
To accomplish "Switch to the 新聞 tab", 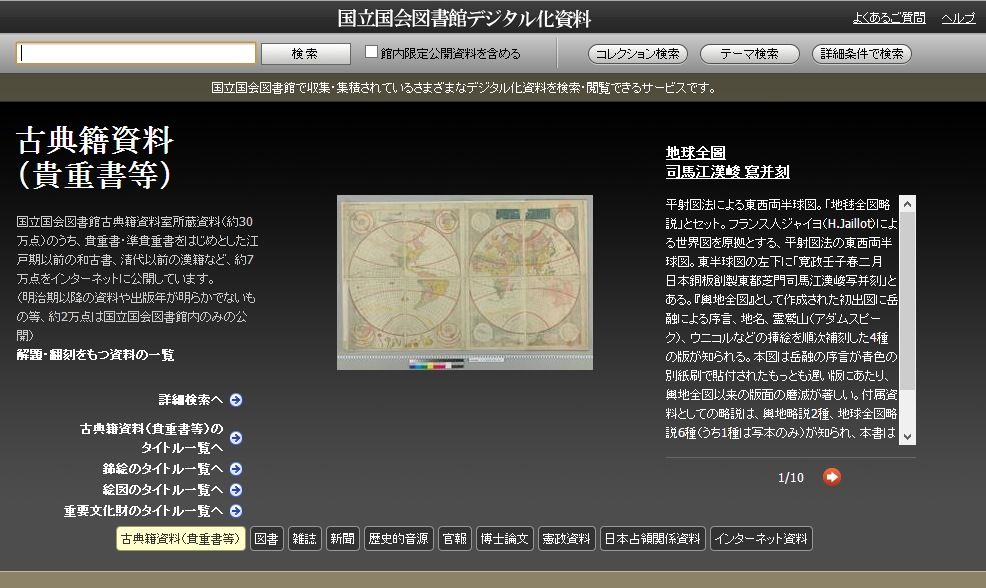I will 343,539.
